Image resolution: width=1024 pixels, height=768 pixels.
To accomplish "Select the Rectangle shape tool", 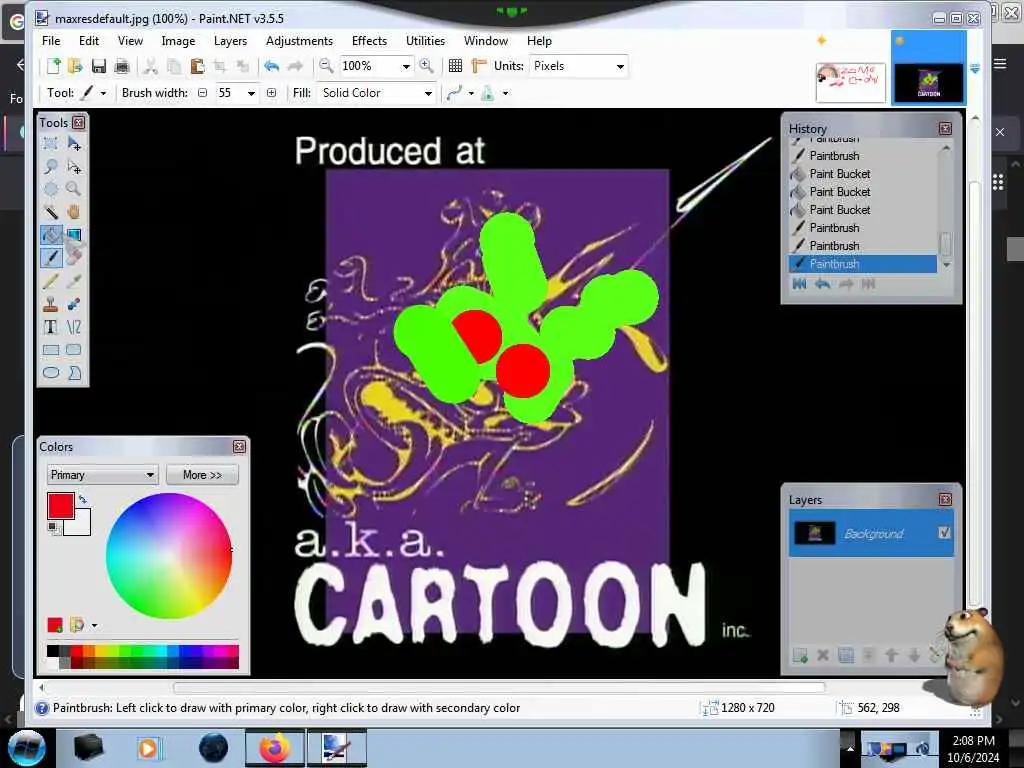I will point(50,350).
